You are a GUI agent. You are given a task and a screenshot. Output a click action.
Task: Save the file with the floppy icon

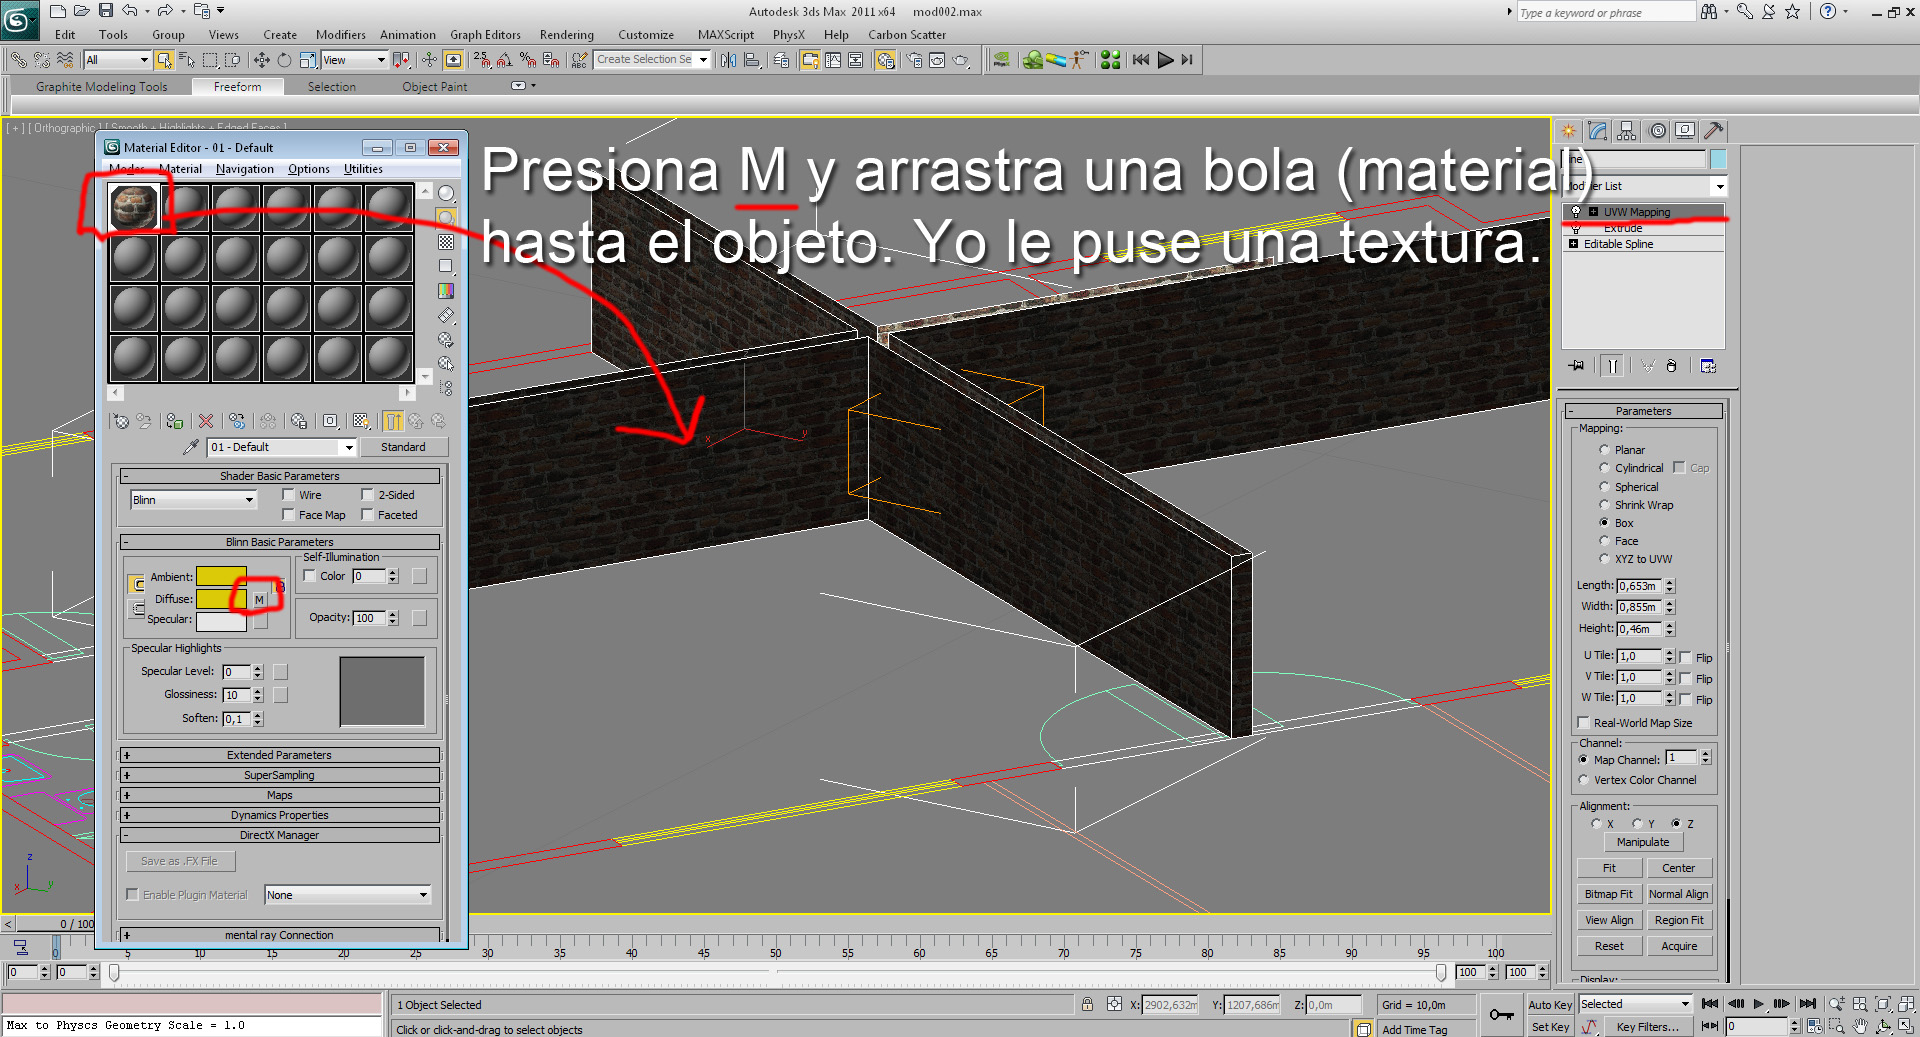pyautogui.click(x=105, y=11)
